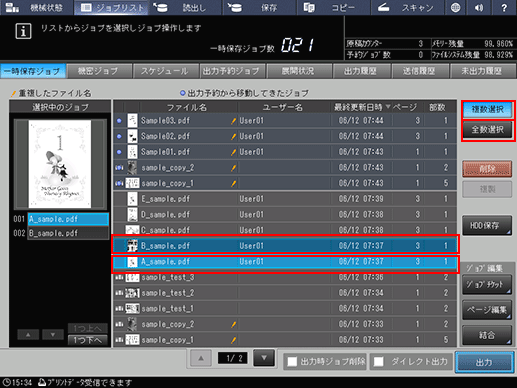Open the スケジュール tab
The width and height of the screenshot is (517, 388).
click(165, 71)
